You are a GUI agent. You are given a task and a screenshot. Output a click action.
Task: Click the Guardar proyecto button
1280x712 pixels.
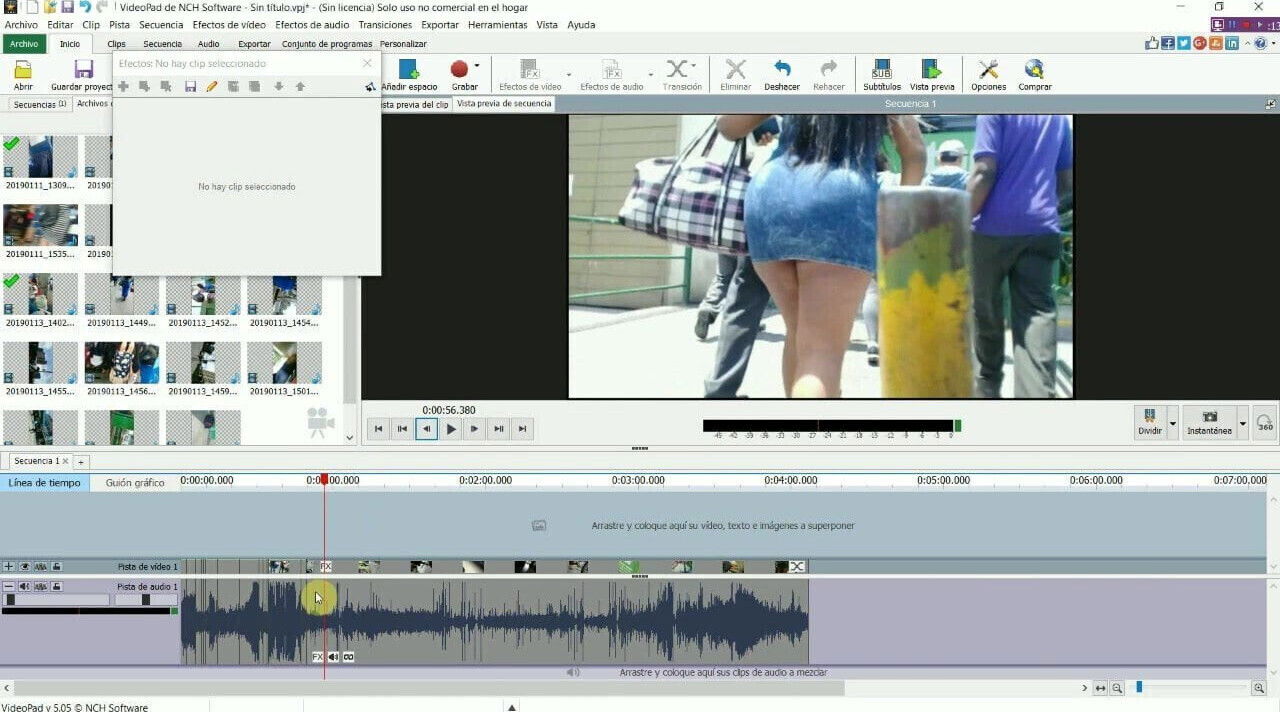(x=83, y=71)
